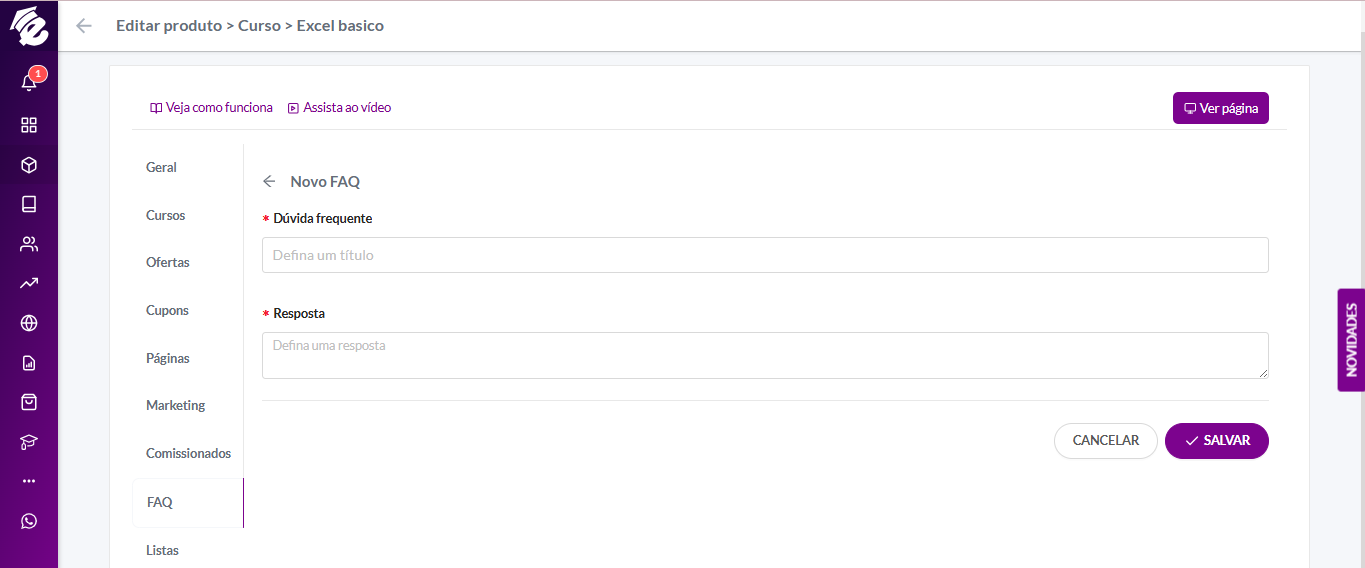Go back using the header arrow
1365x568 pixels.
(84, 26)
